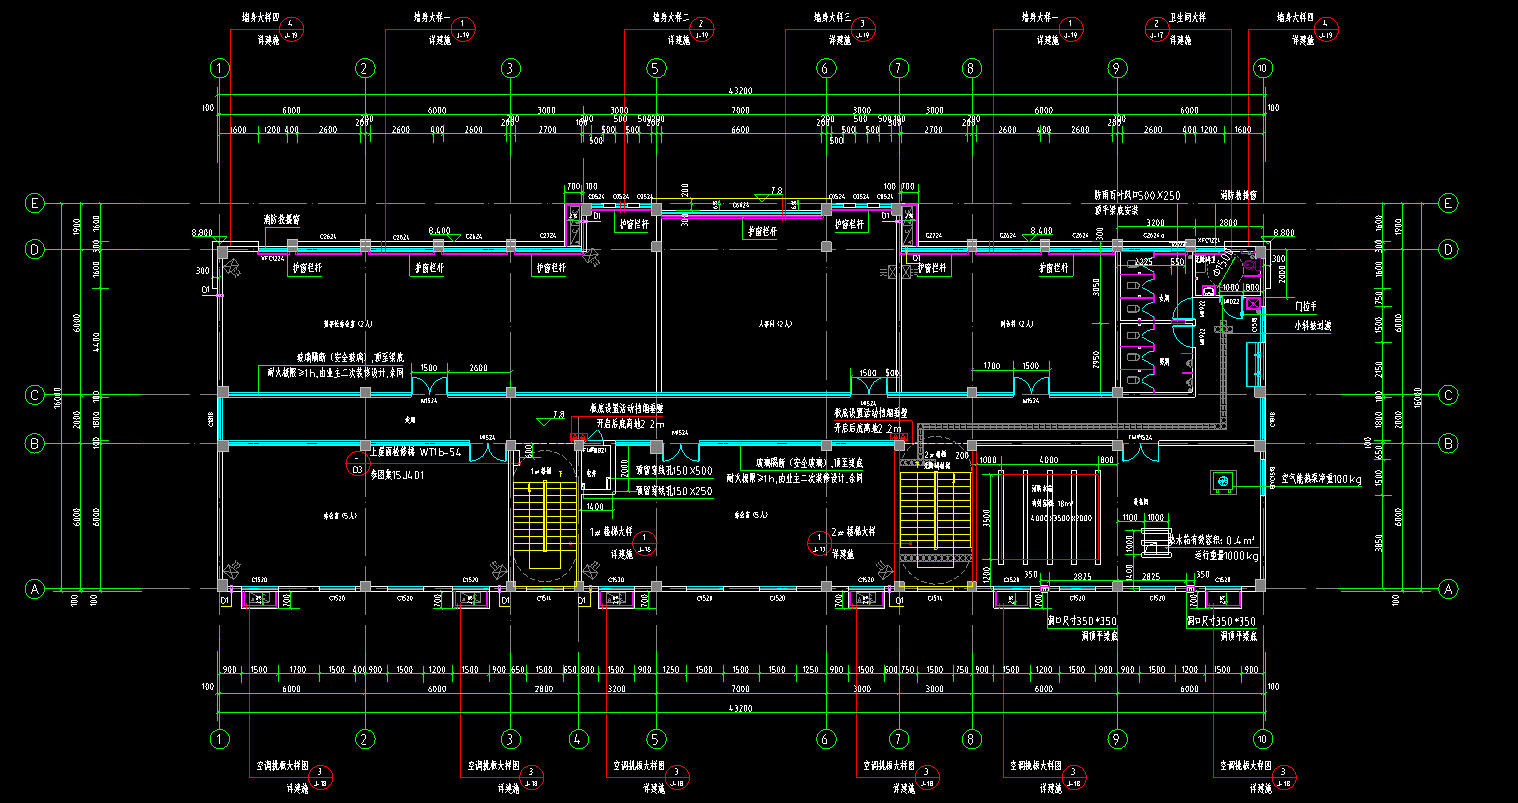Select axis bubble 10 in bottom row

point(1263,739)
